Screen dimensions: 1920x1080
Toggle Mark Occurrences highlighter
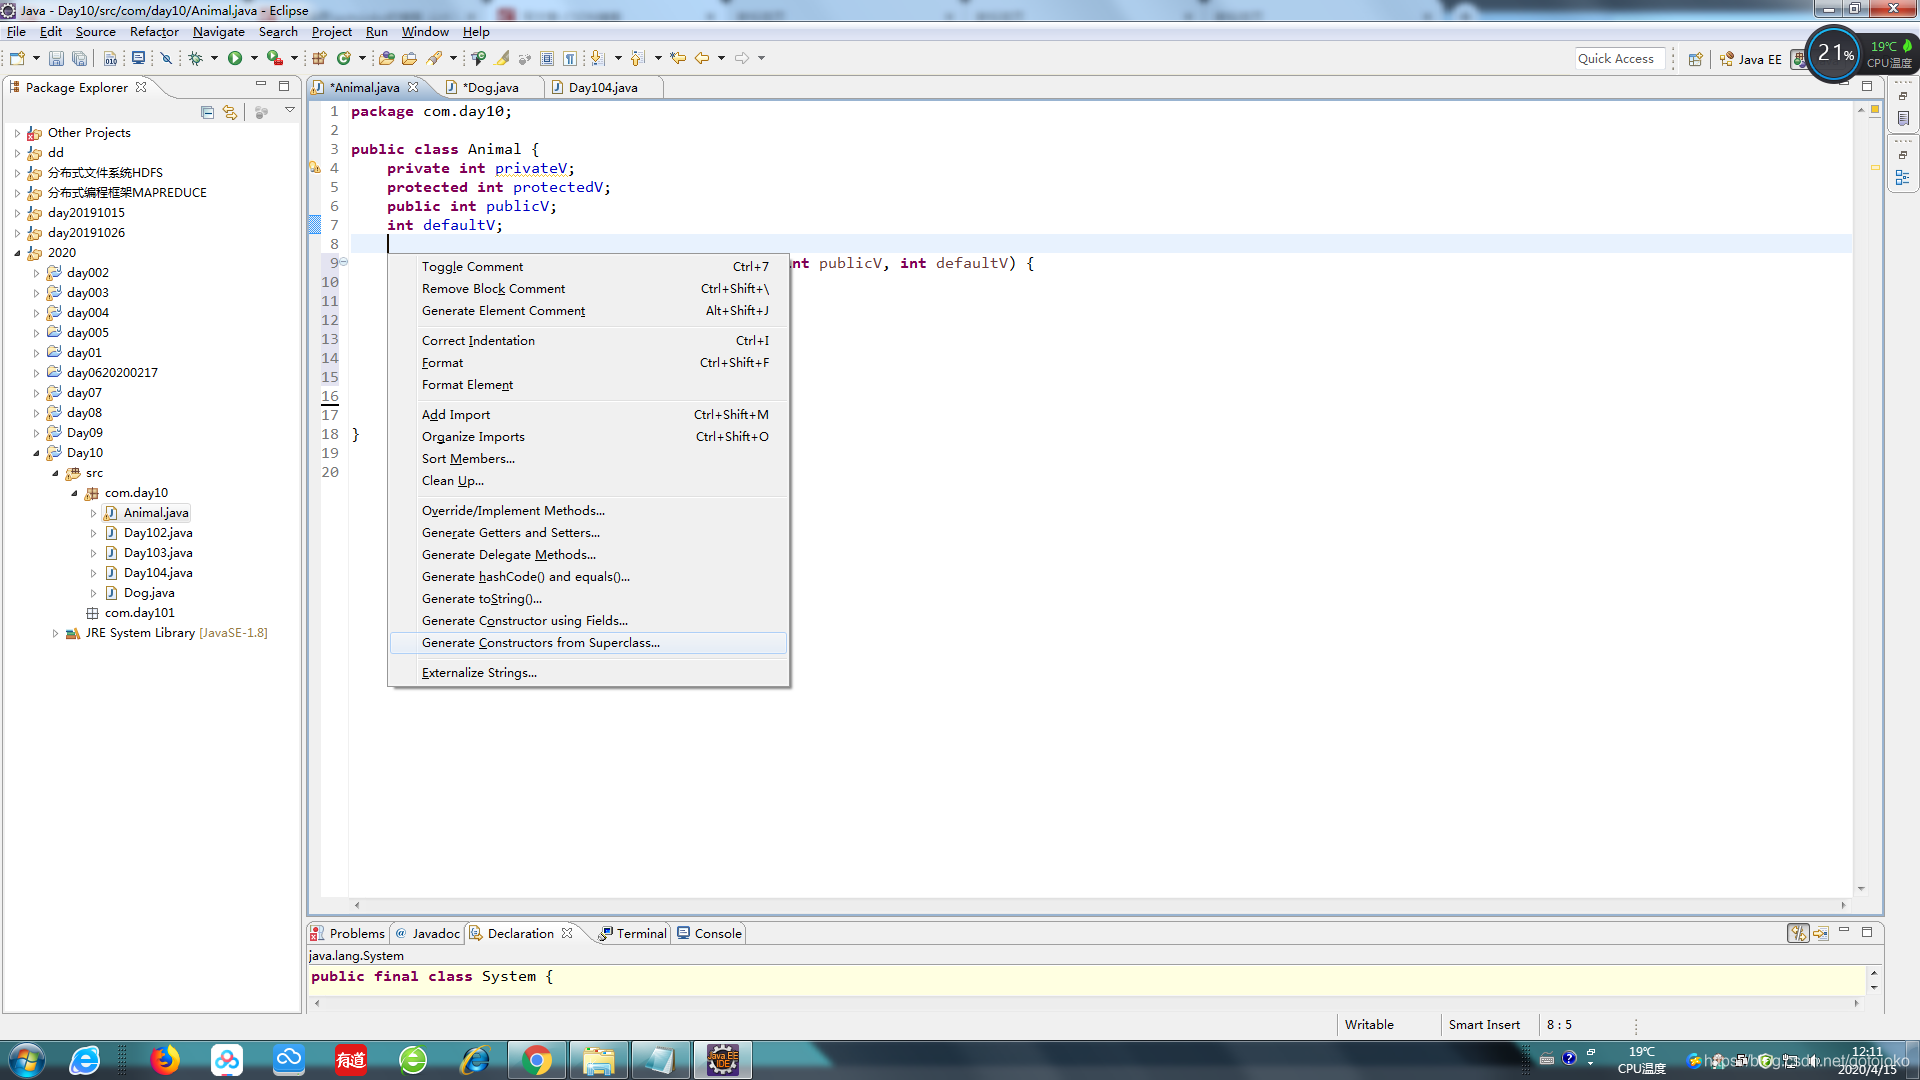click(502, 58)
